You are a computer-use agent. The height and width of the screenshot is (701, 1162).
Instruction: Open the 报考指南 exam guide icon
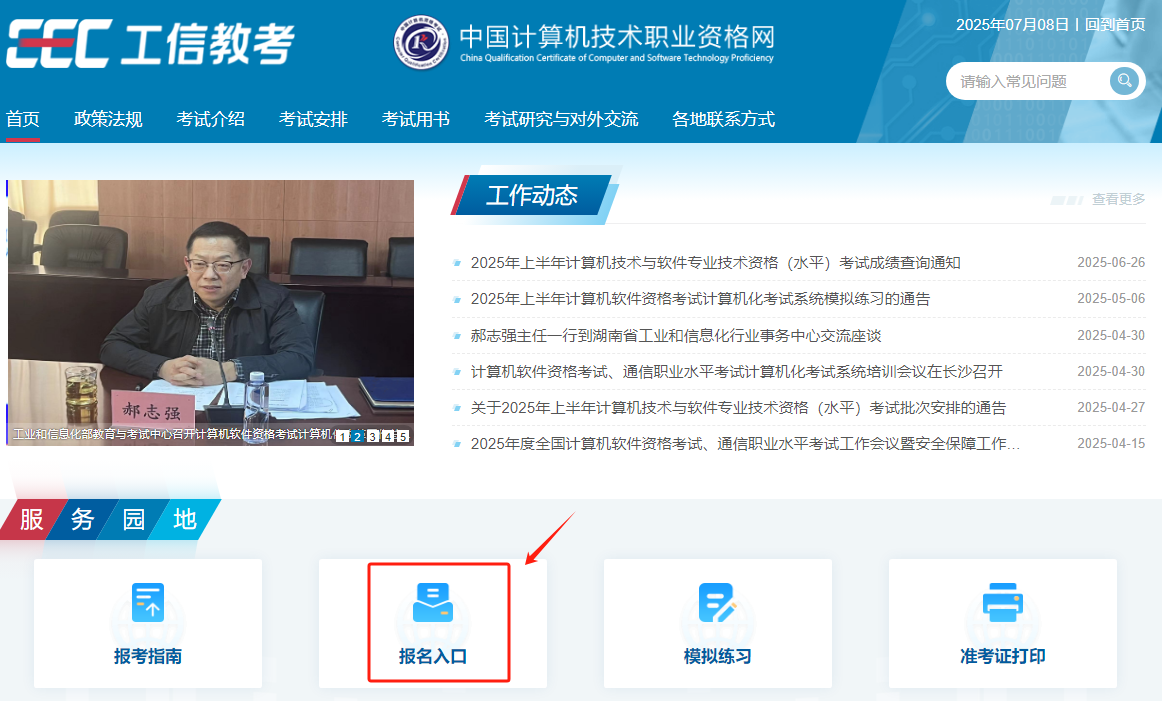click(148, 600)
